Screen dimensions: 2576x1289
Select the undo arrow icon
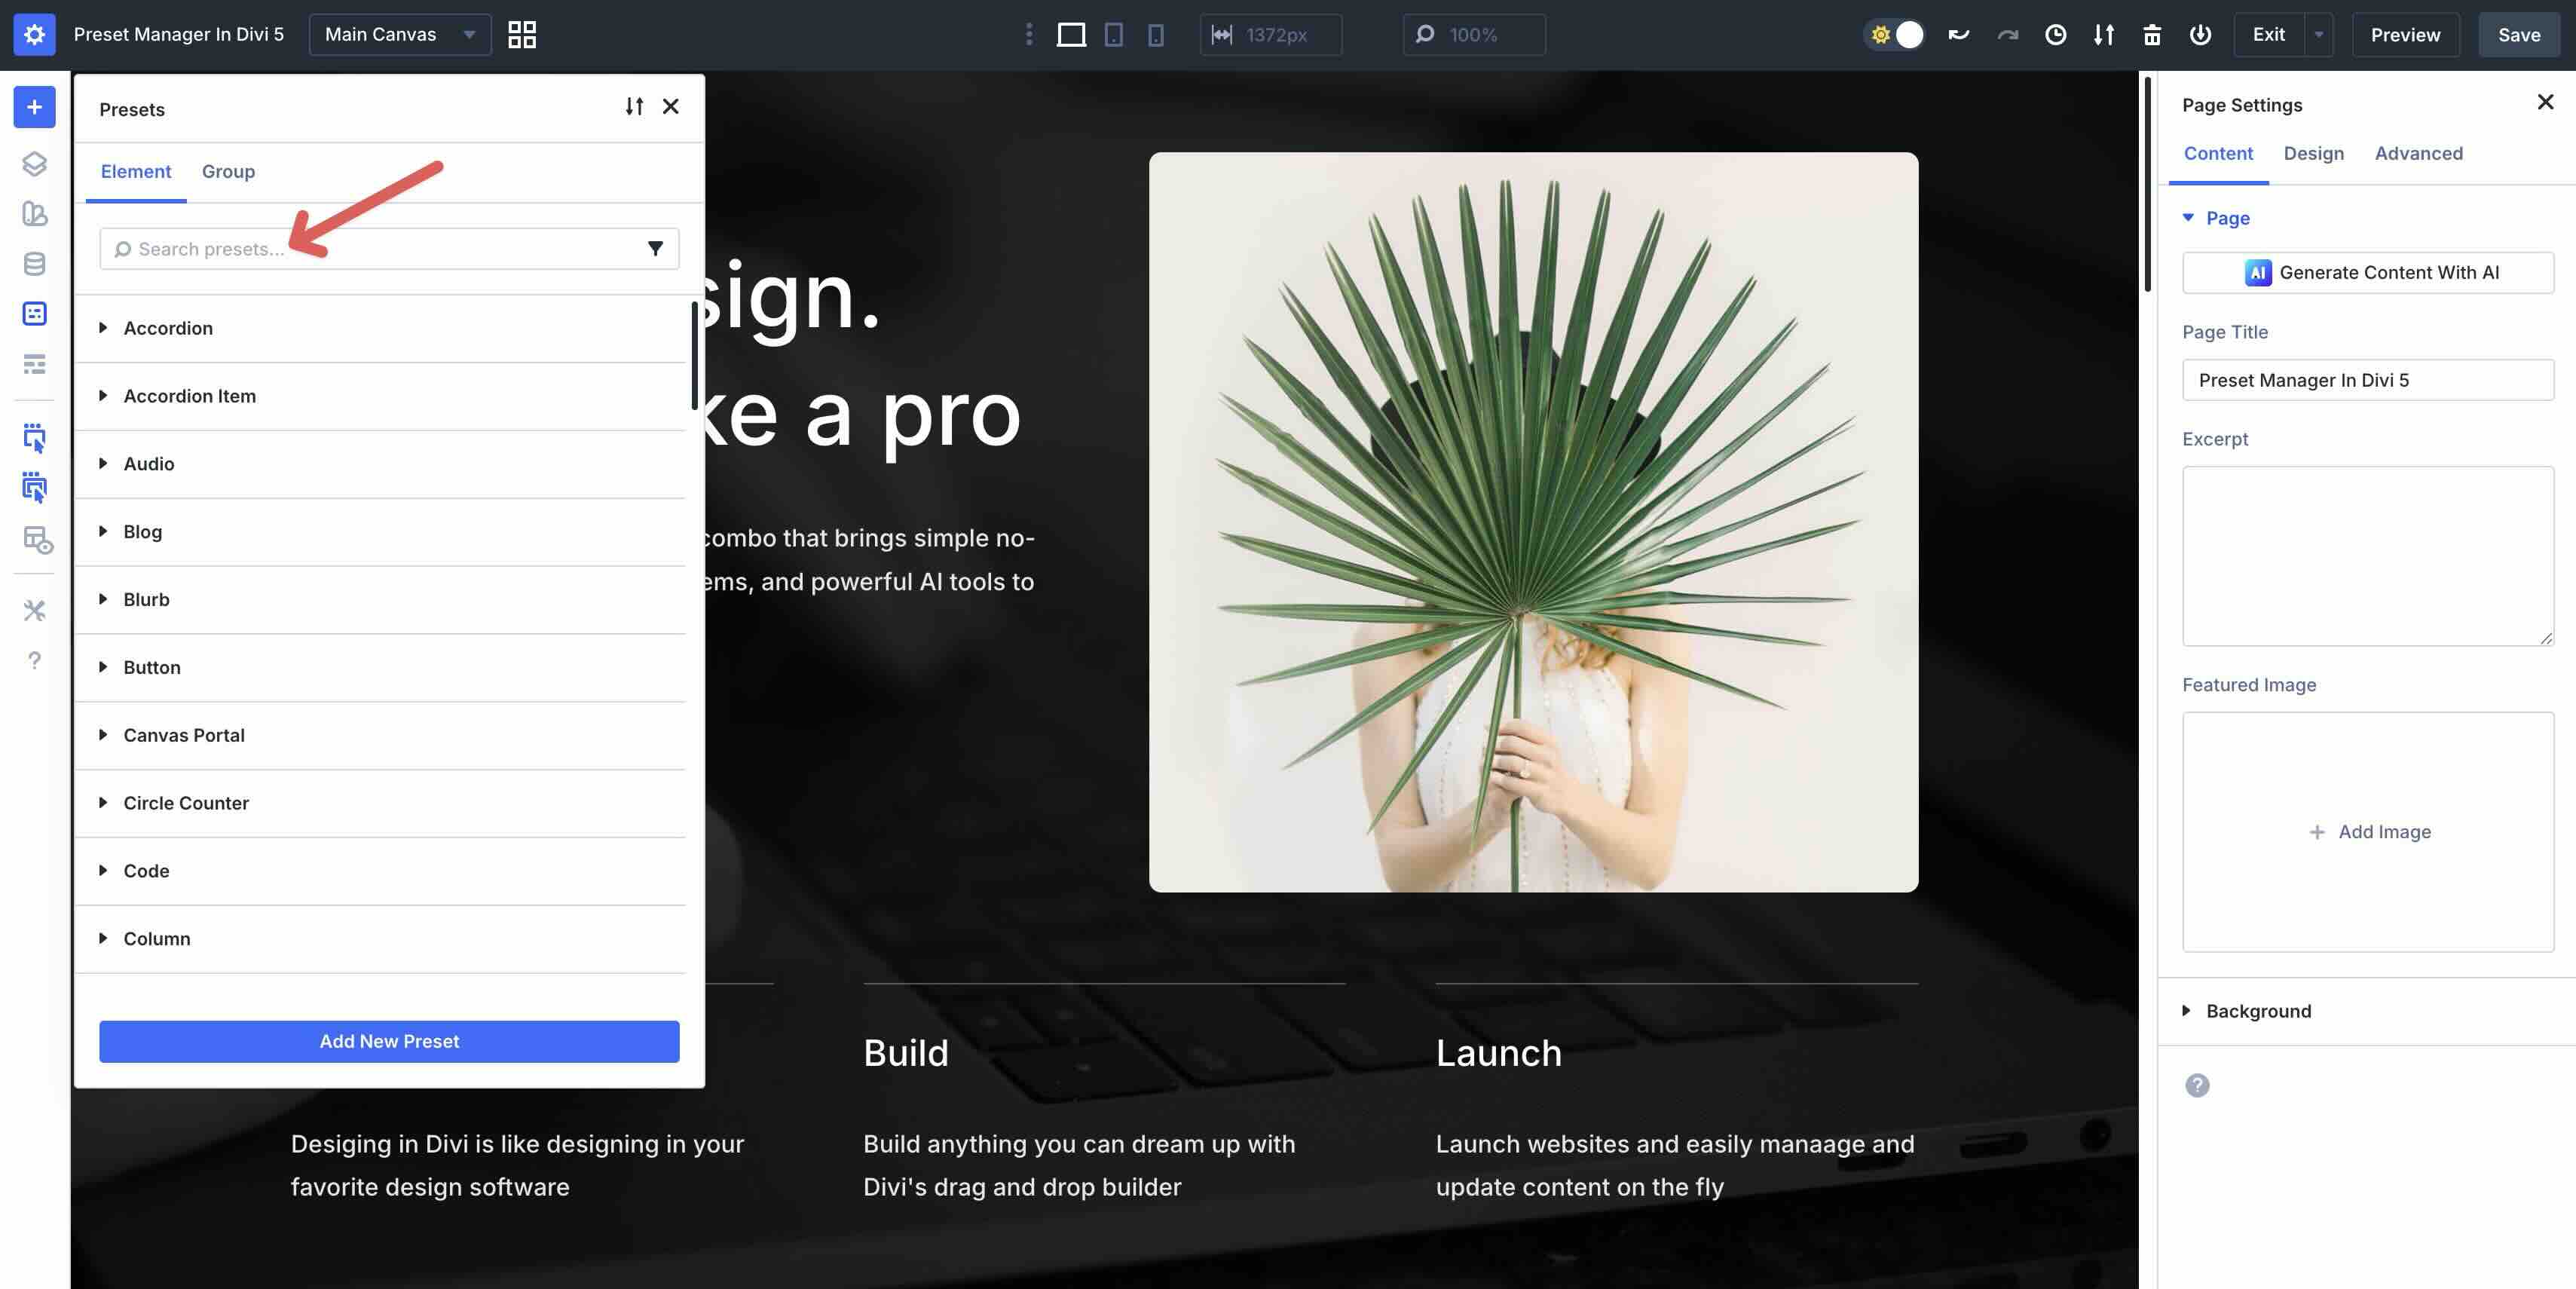tap(1959, 34)
